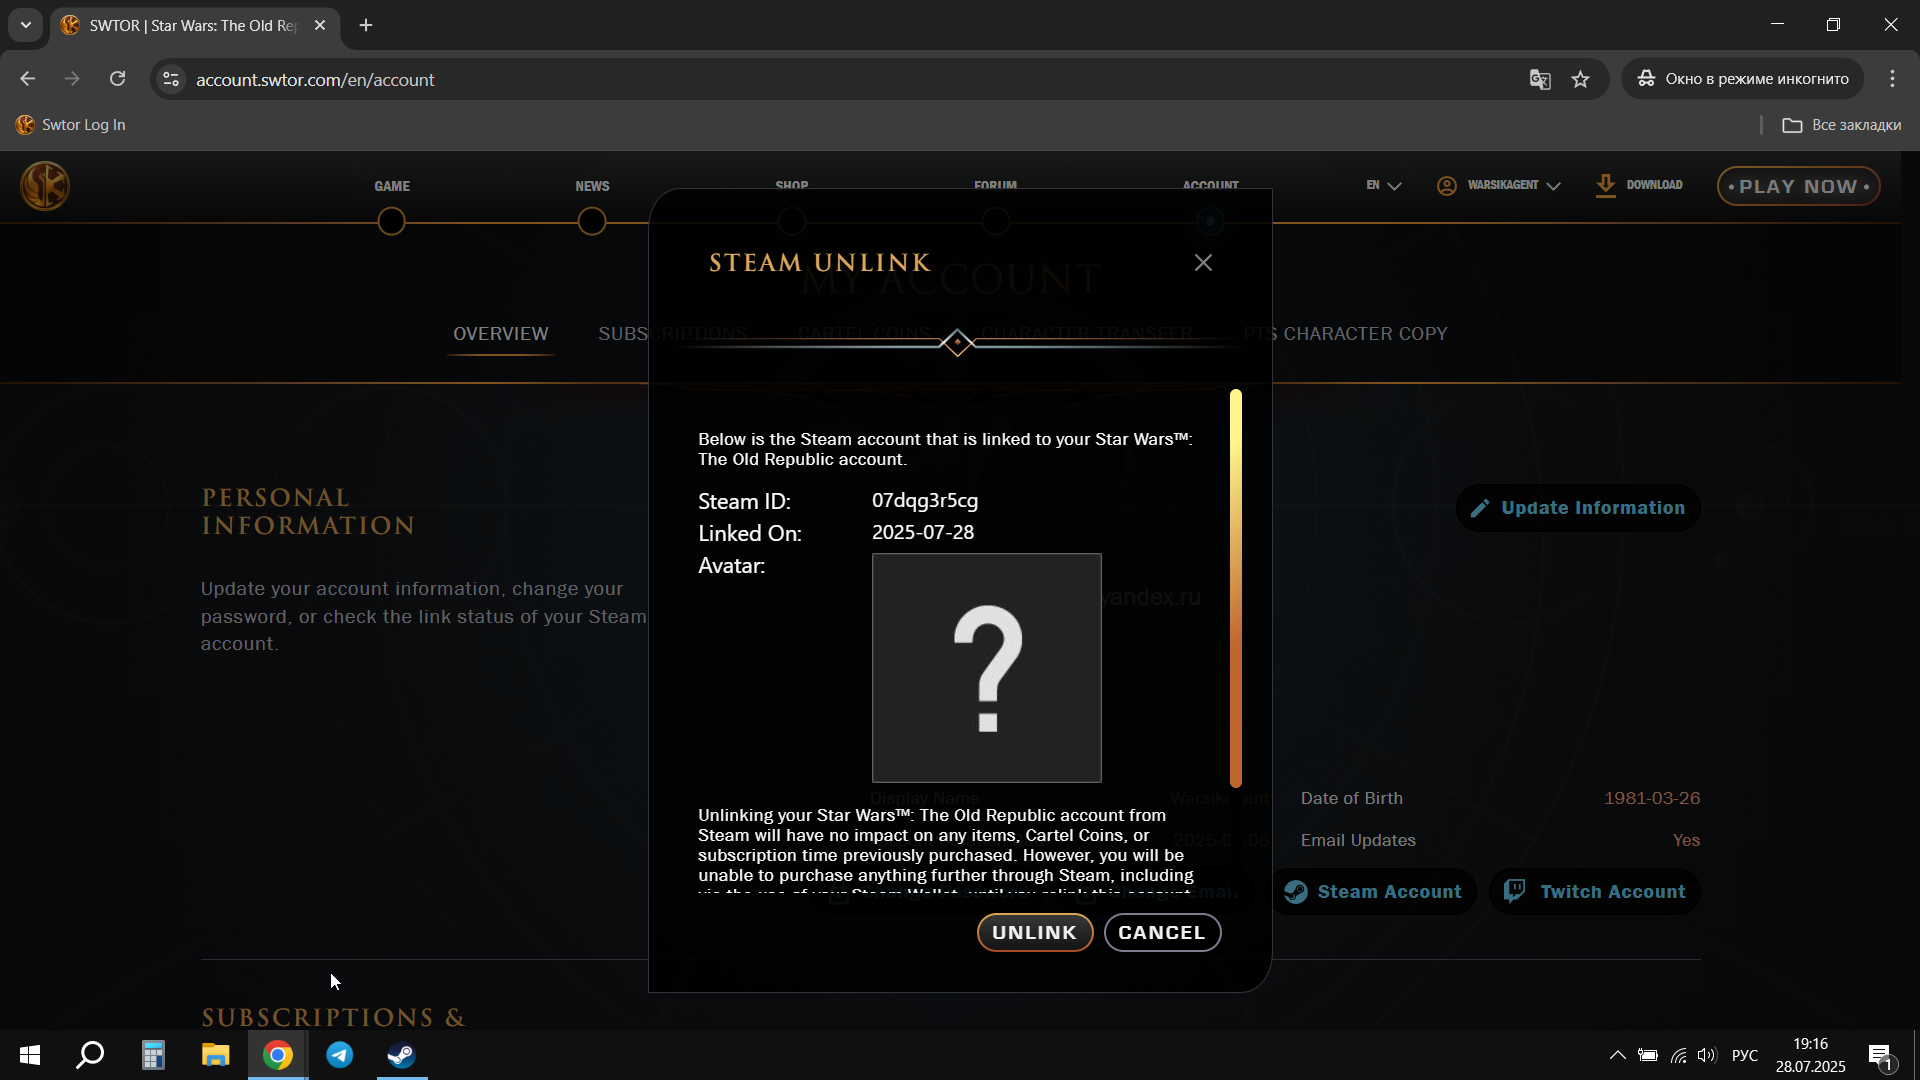This screenshot has height=1080, width=1920.
Task: Click the circle marker under NEWS
Action: point(592,221)
